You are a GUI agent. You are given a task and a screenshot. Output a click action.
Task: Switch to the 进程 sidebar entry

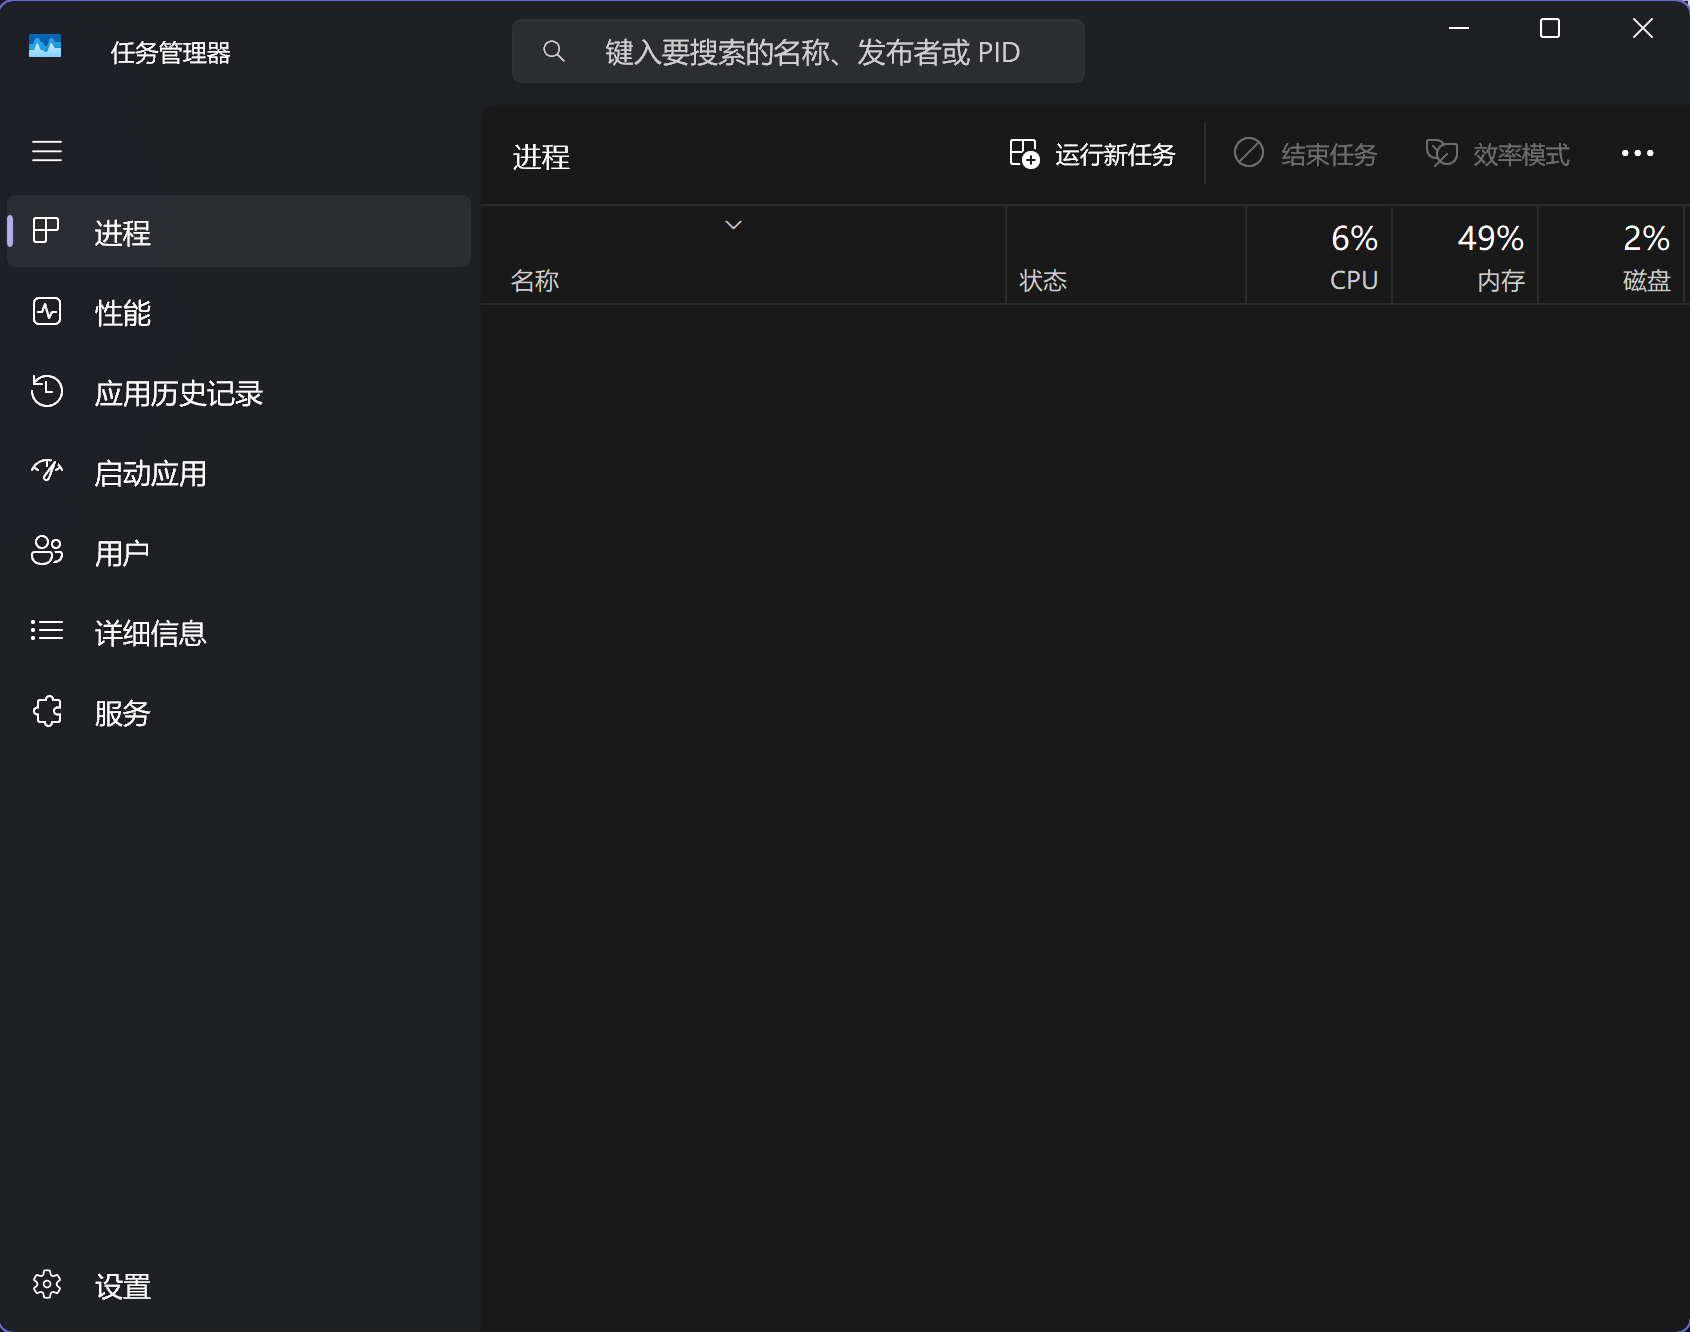pos(122,233)
